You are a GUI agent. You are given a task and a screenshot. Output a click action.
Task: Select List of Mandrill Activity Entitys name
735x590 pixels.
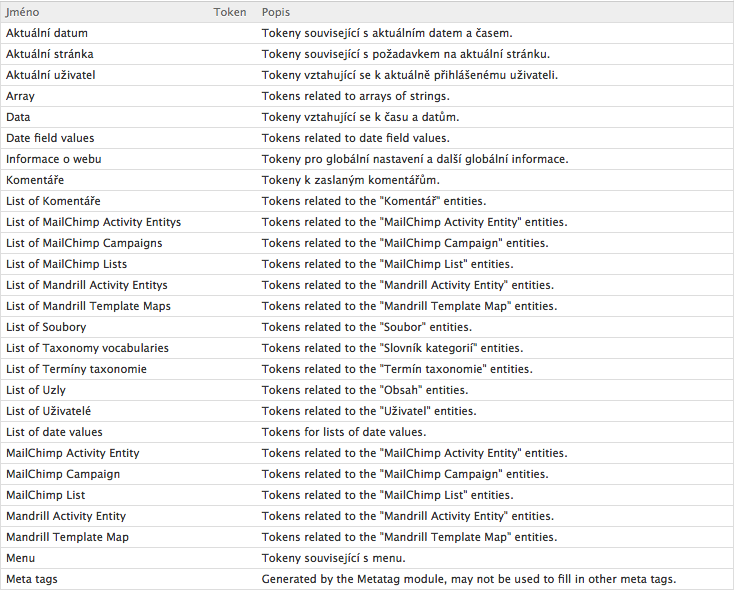[87, 285]
